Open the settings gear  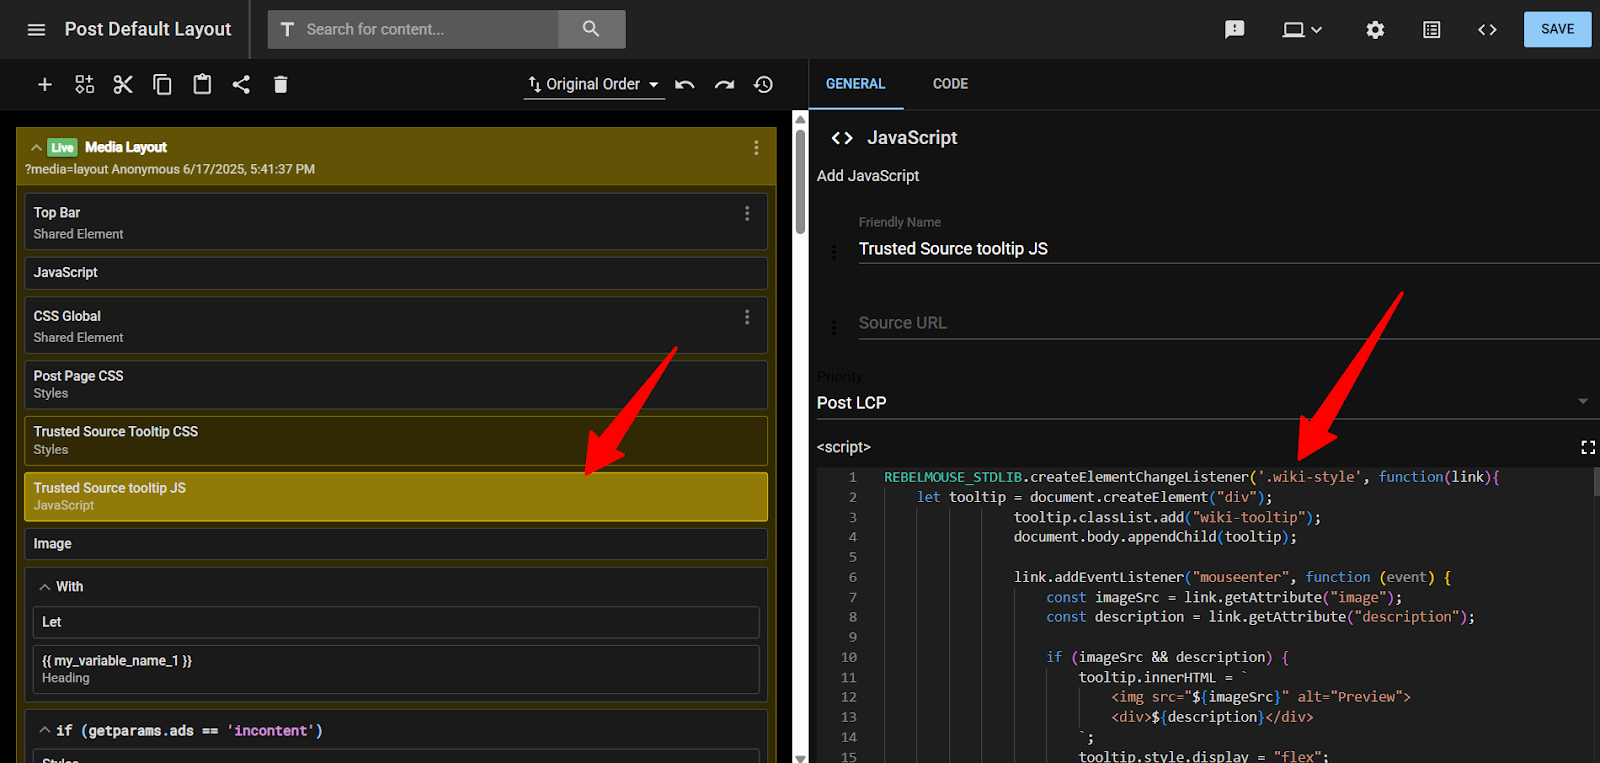click(1375, 30)
